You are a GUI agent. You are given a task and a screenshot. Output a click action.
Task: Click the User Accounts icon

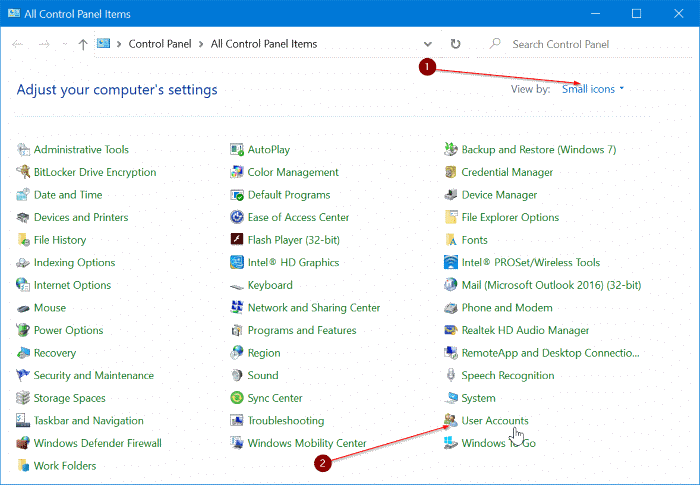coord(451,420)
